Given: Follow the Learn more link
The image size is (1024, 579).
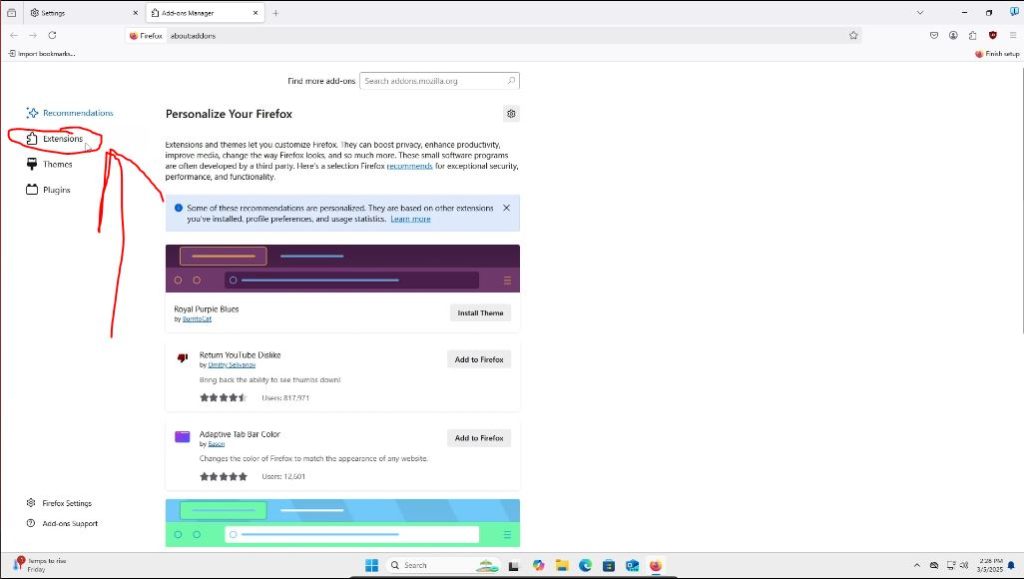Looking at the screenshot, I should [410, 219].
